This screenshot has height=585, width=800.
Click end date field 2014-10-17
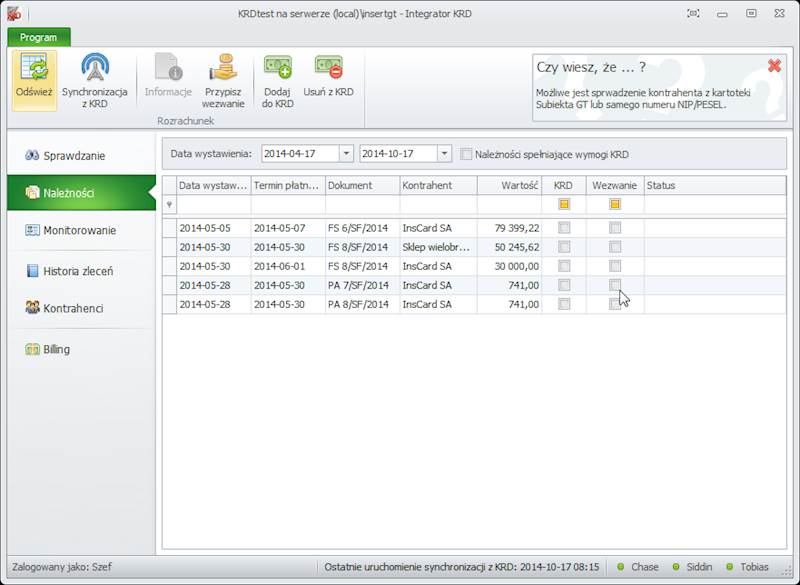[x=398, y=154]
